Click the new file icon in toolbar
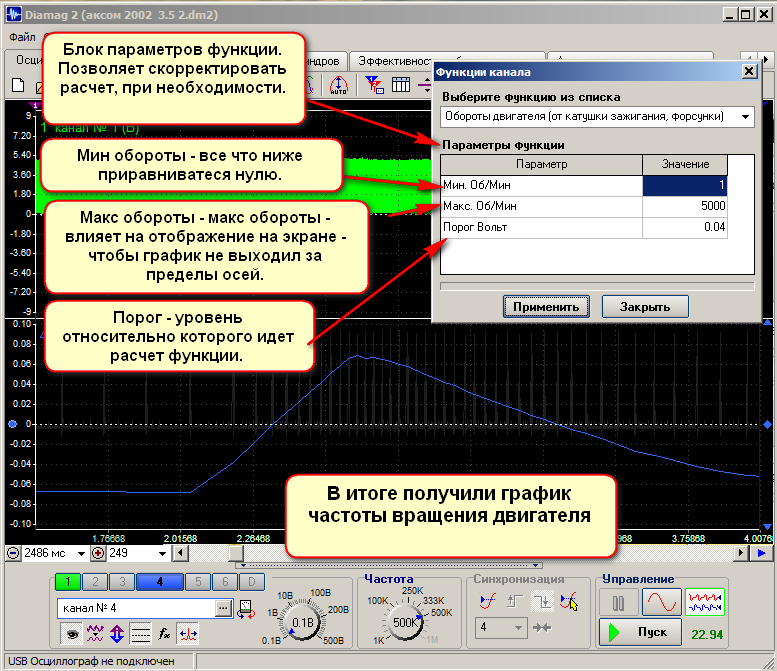This screenshot has width=777, height=671. [18, 85]
